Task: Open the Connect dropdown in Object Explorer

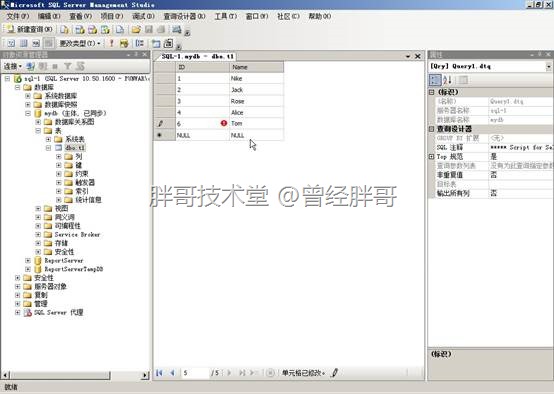Action: tap(13, 66)
